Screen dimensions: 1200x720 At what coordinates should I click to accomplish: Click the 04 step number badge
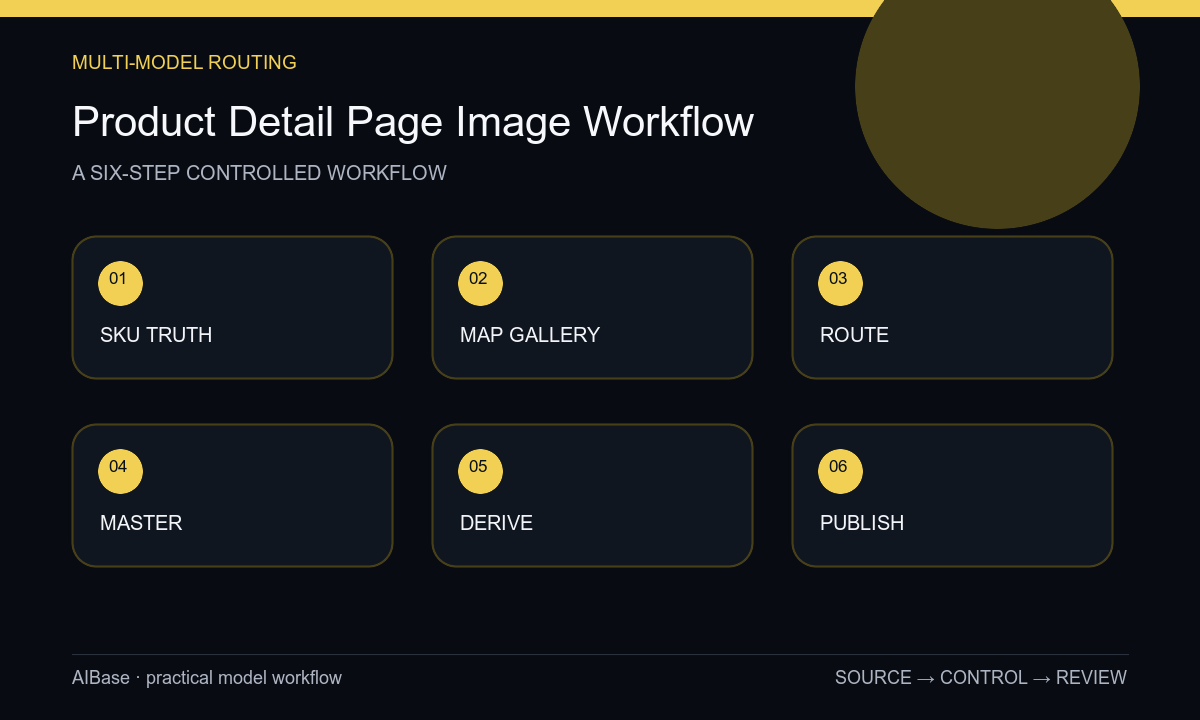[120, 471]
